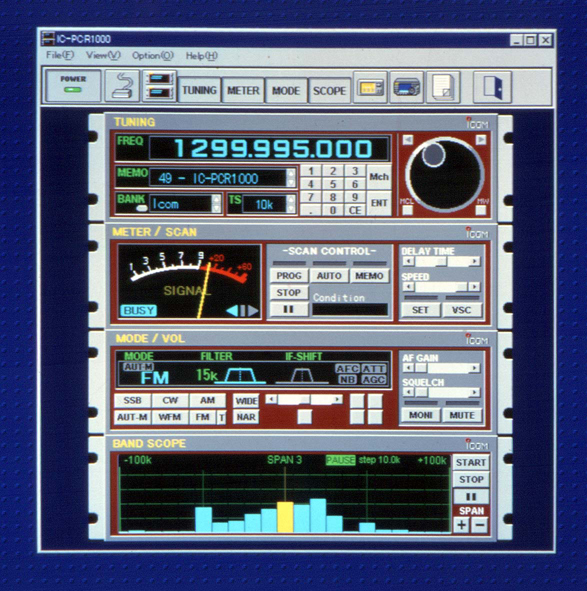Adjust the IF-SHIFT slider
The width and height of the screenshot is (587, 591).
(x=304, y=400)
